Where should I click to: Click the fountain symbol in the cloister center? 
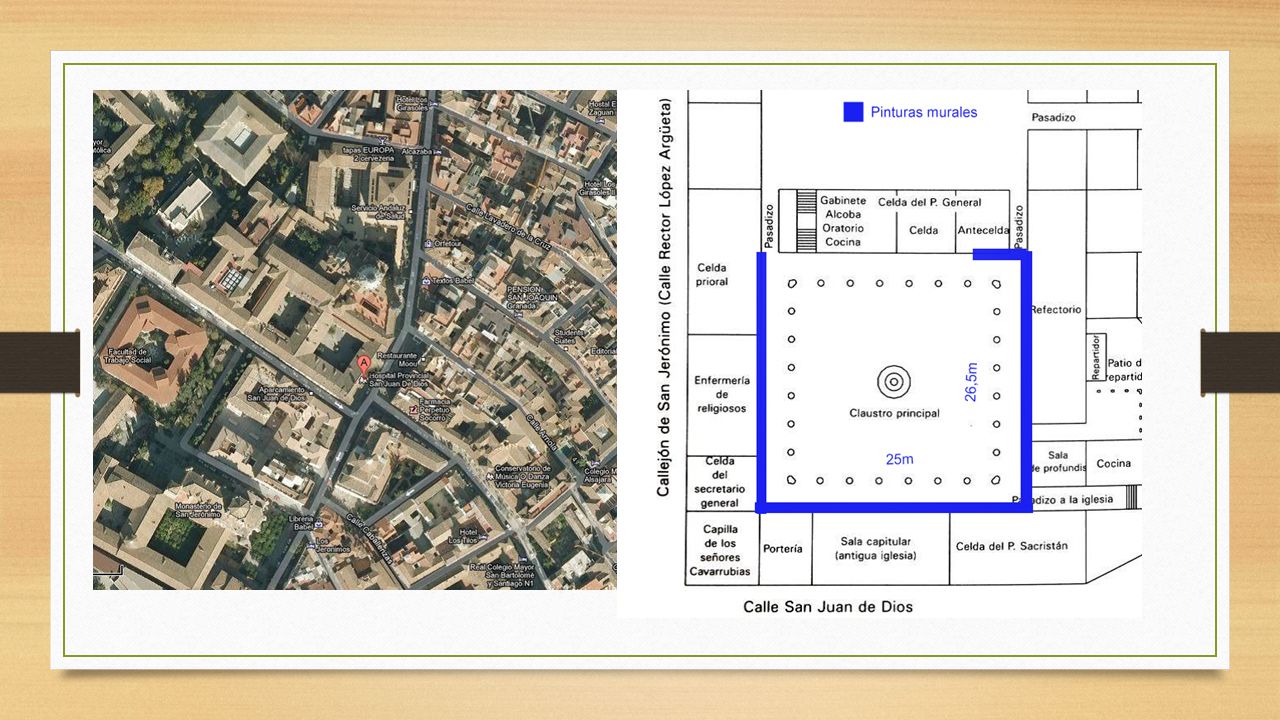[x=894, y=381]
